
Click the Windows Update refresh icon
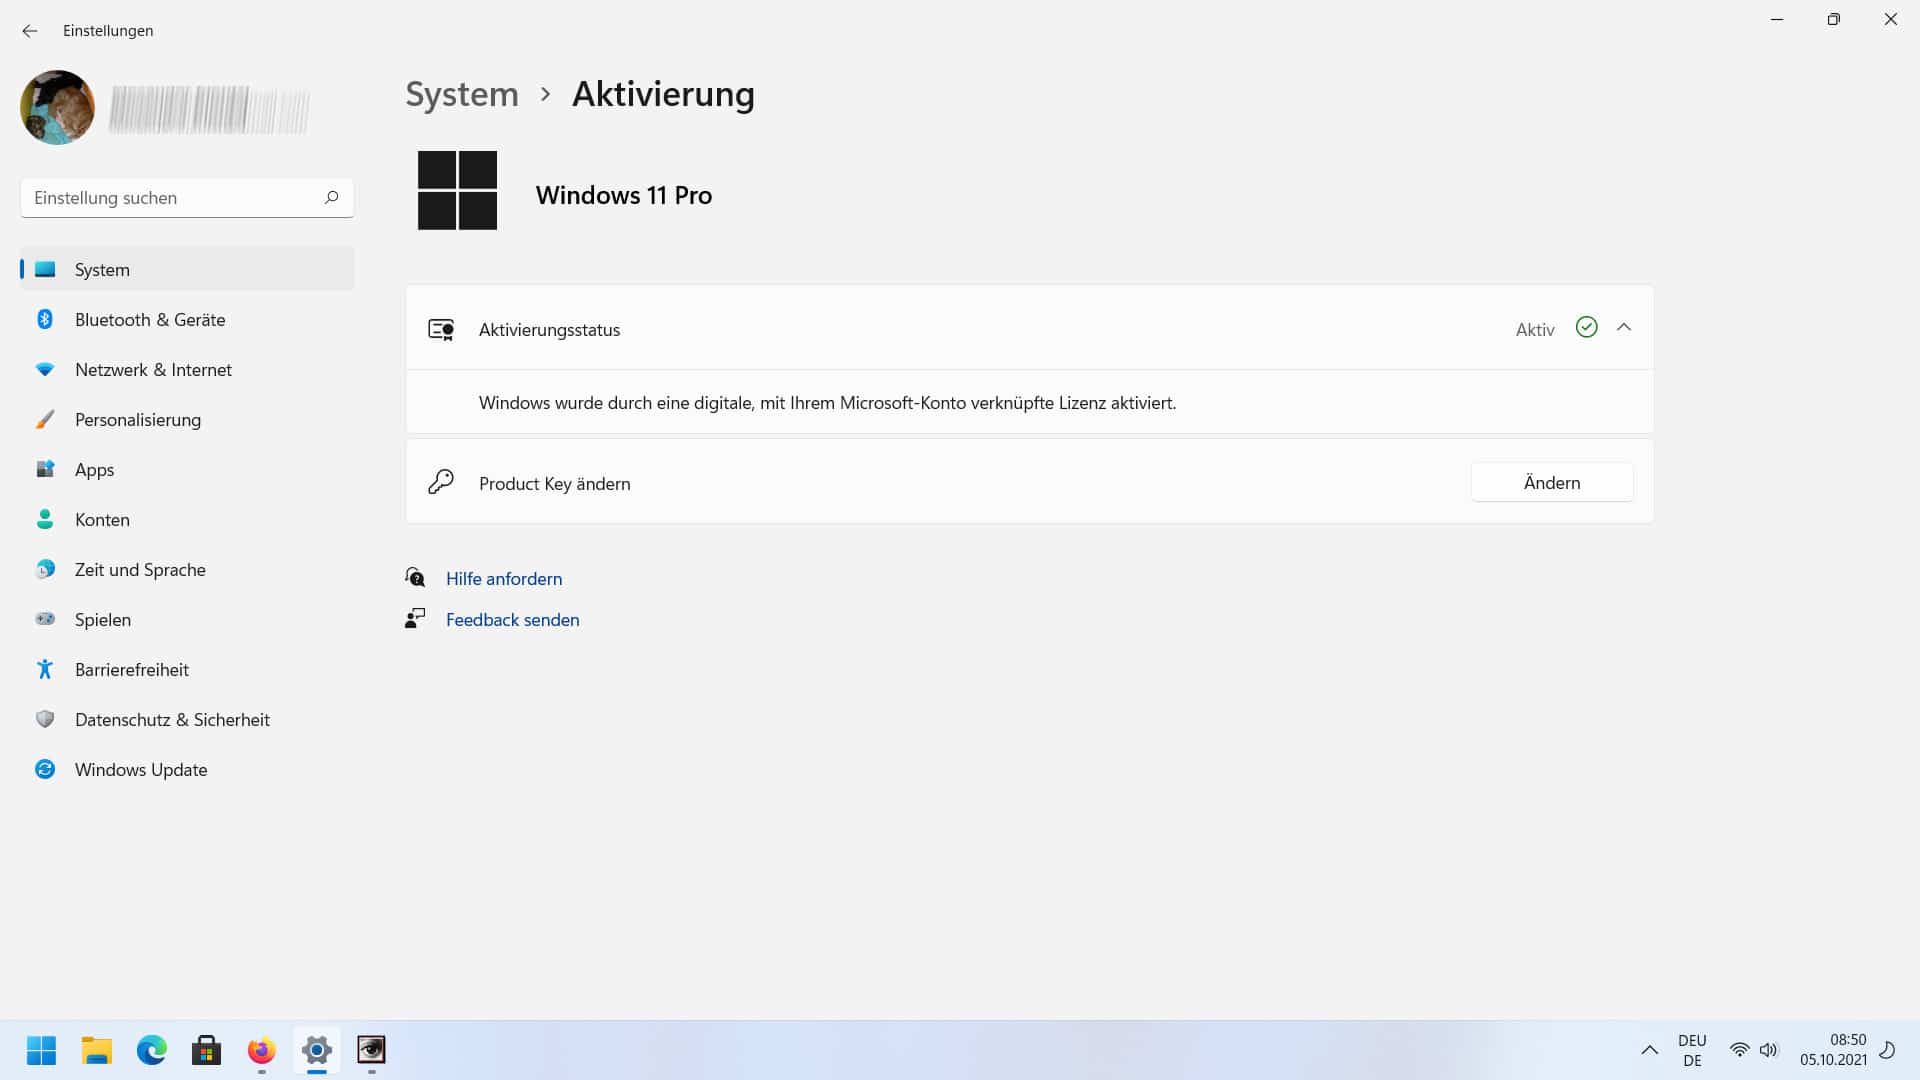tap(45, 769)
